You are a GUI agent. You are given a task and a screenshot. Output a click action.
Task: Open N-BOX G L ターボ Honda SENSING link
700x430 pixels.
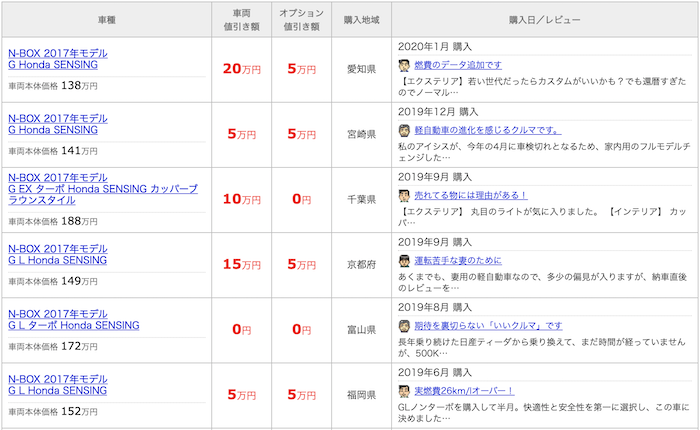74,320
